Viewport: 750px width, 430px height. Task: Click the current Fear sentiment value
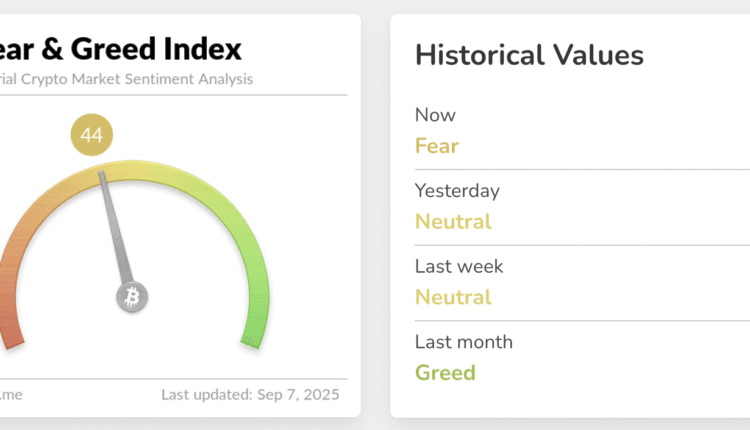coord(437,146)
